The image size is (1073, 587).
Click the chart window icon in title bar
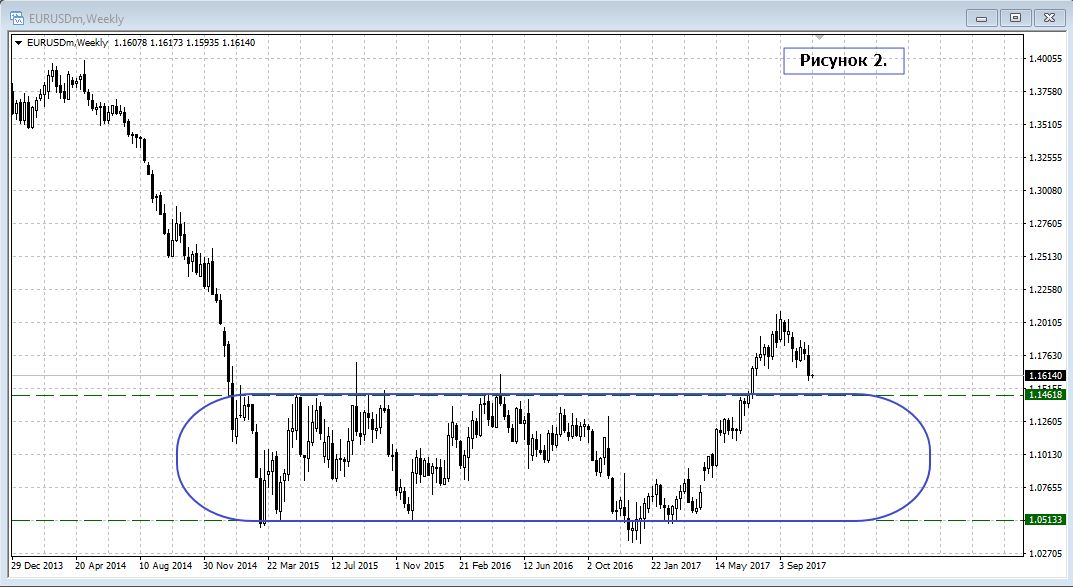tap(17, 16)
